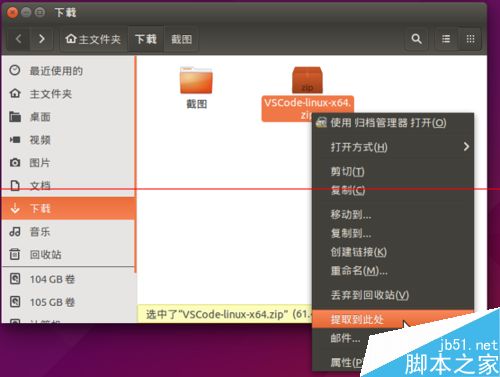The height and width of the screenshot is (377, 500).
Task: Click the VSCode-linux-x64.zip file name label
Action: pyautogui.click(x=307, y=108)
